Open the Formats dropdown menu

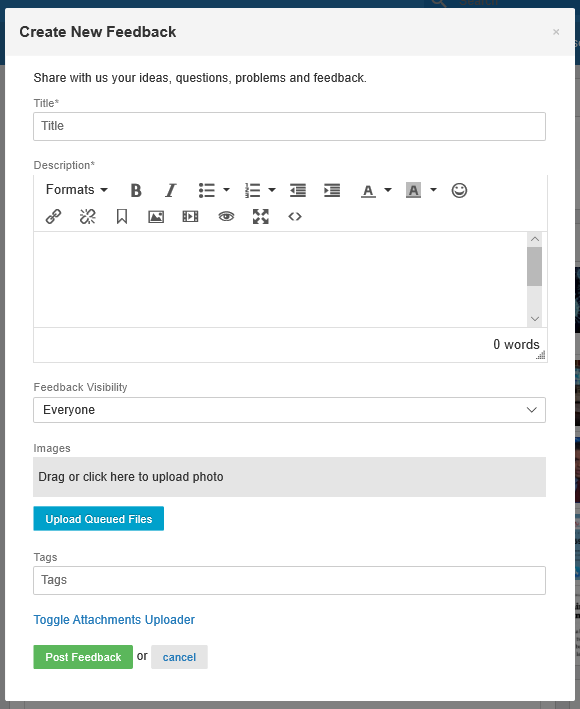(x=77, y=190)
